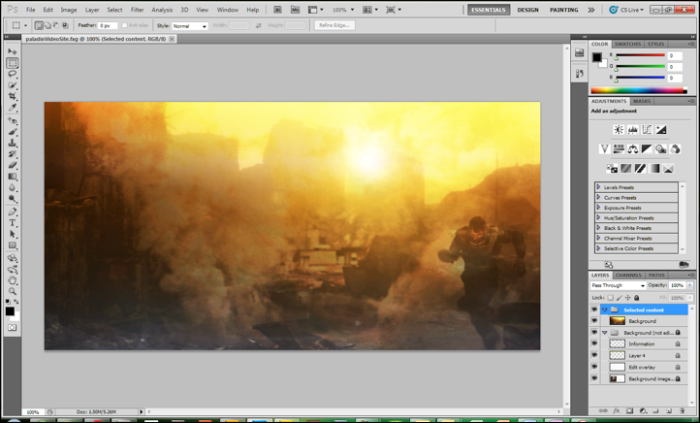Select the Crop tool
Image resolution: width=700 pixels, height=423 pixels.
click(x=12, y=97)
